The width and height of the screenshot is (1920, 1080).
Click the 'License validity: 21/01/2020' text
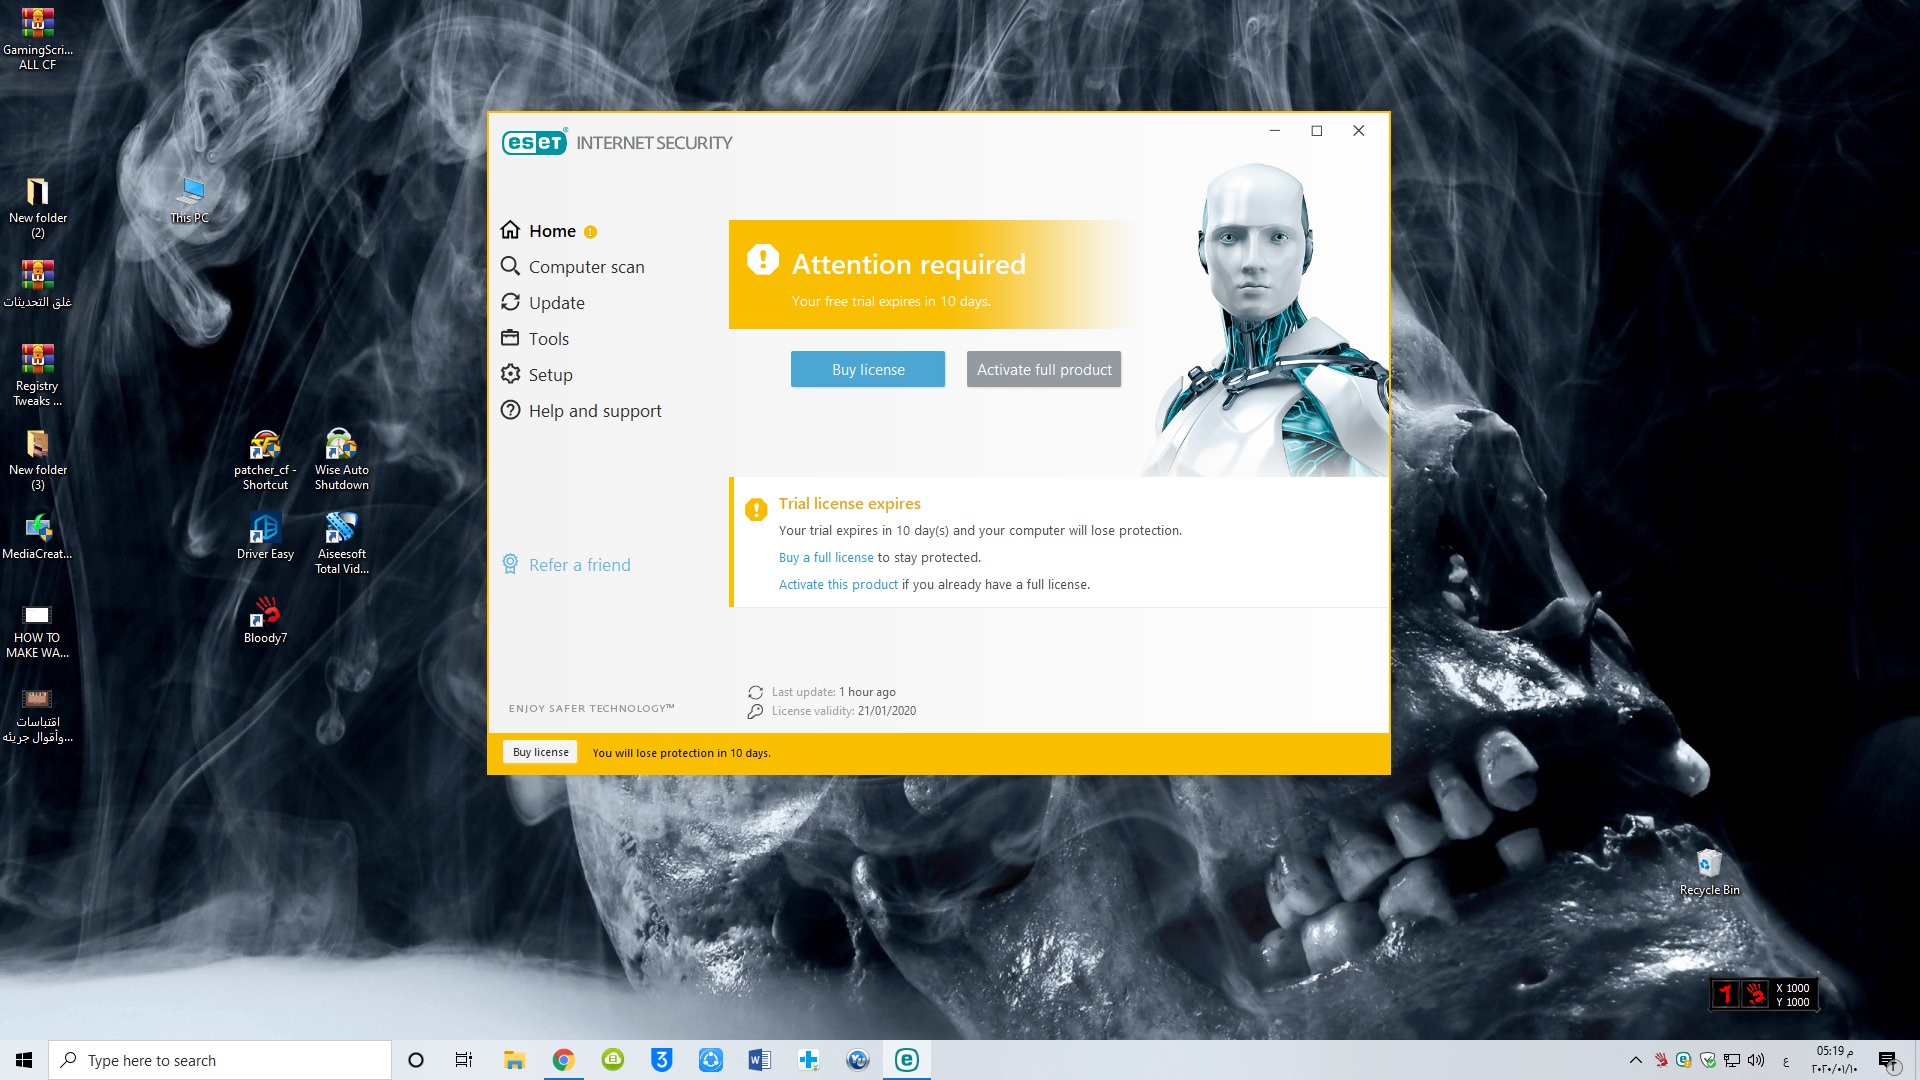pos(844,711)
